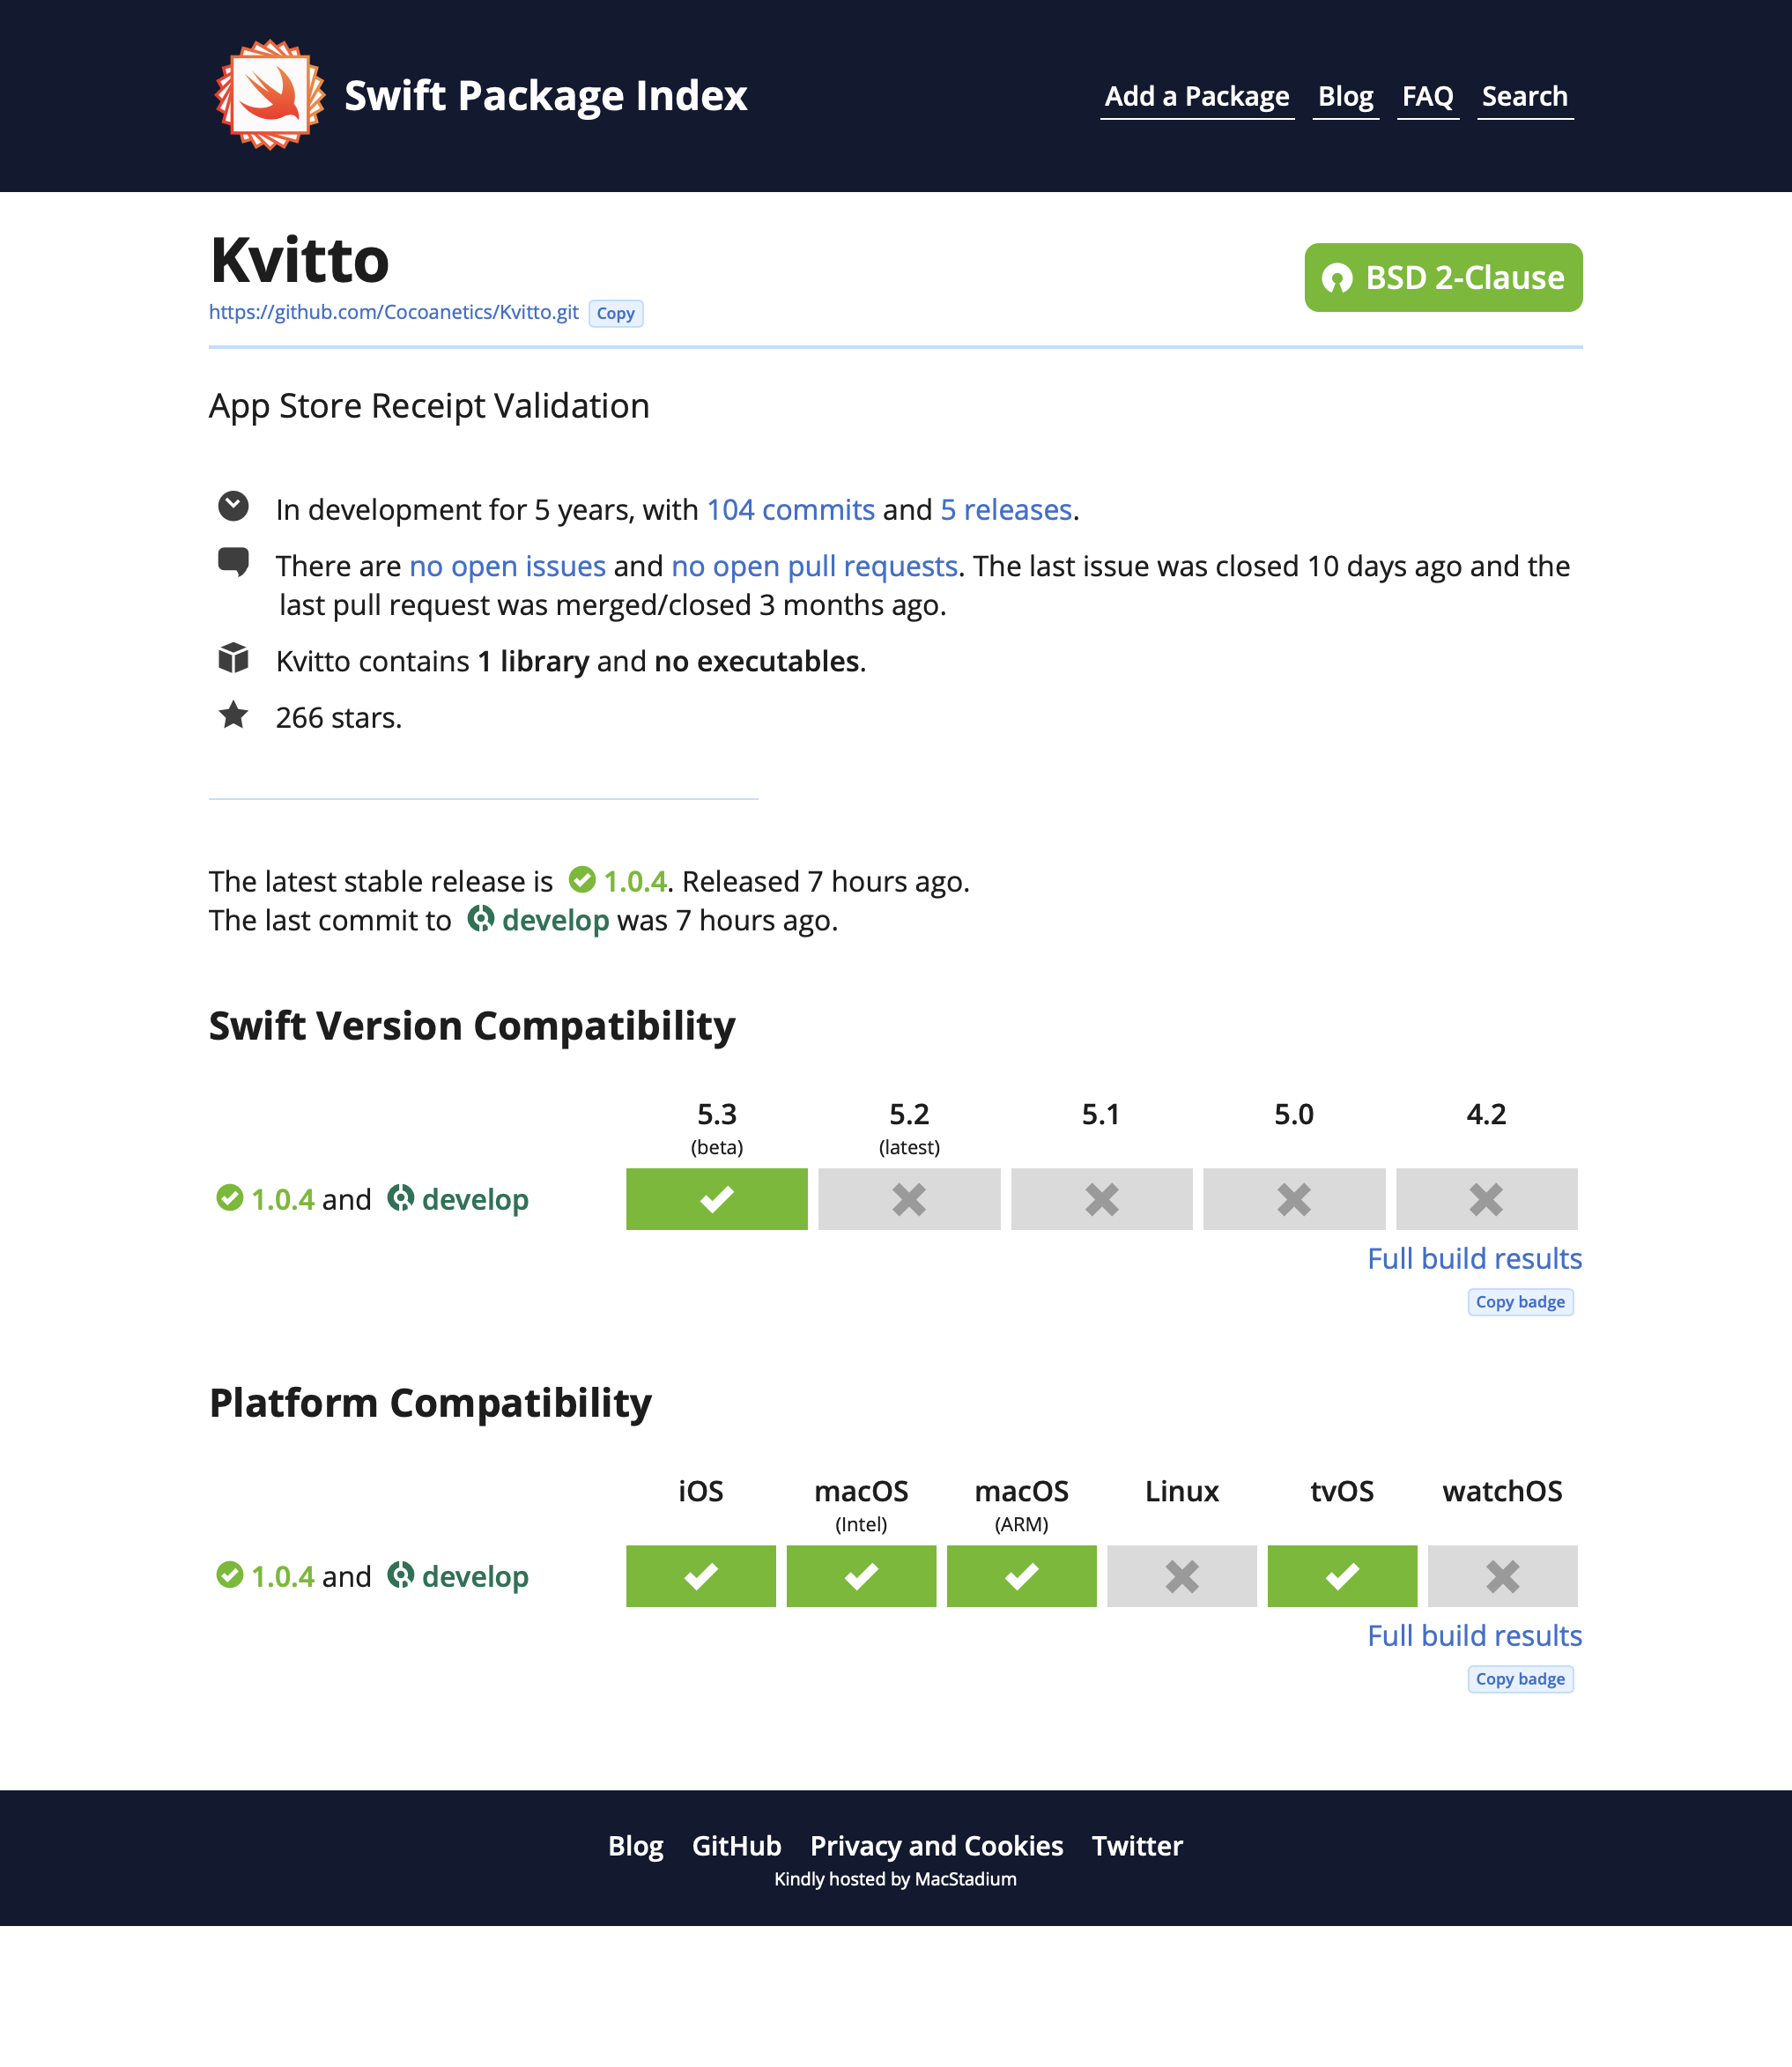Click the green check for macOS Intel
1792x2067 pixels.
(861, 1576)
